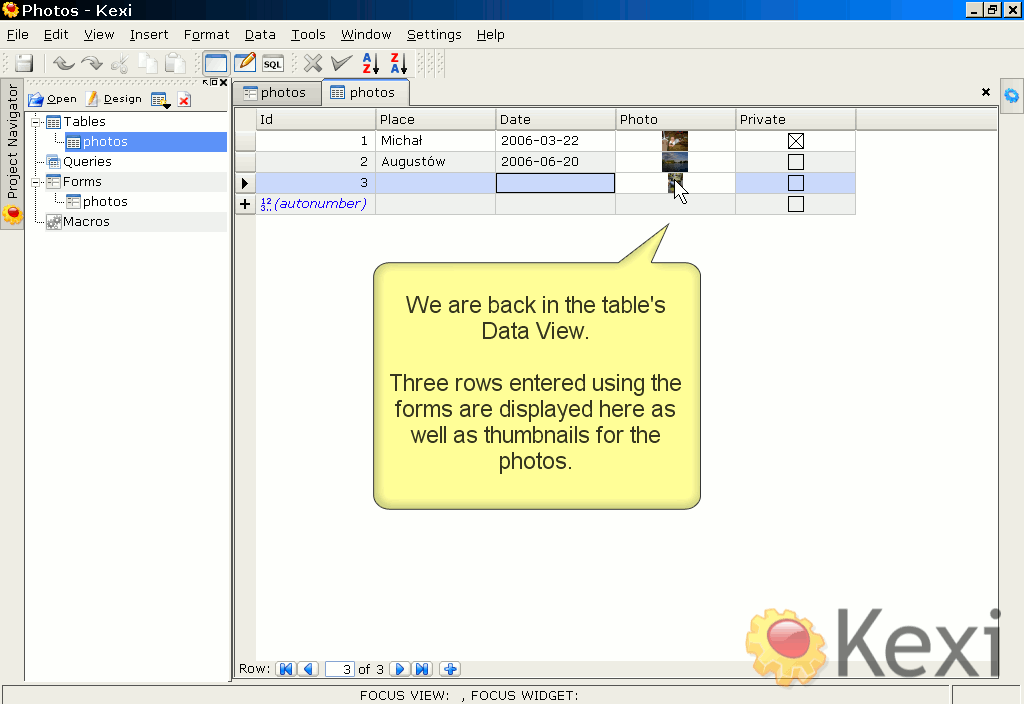This screenshot has width=1024, height=704.
Task: Open create object dropdown in Project Navigator
Action: [160, 99]
